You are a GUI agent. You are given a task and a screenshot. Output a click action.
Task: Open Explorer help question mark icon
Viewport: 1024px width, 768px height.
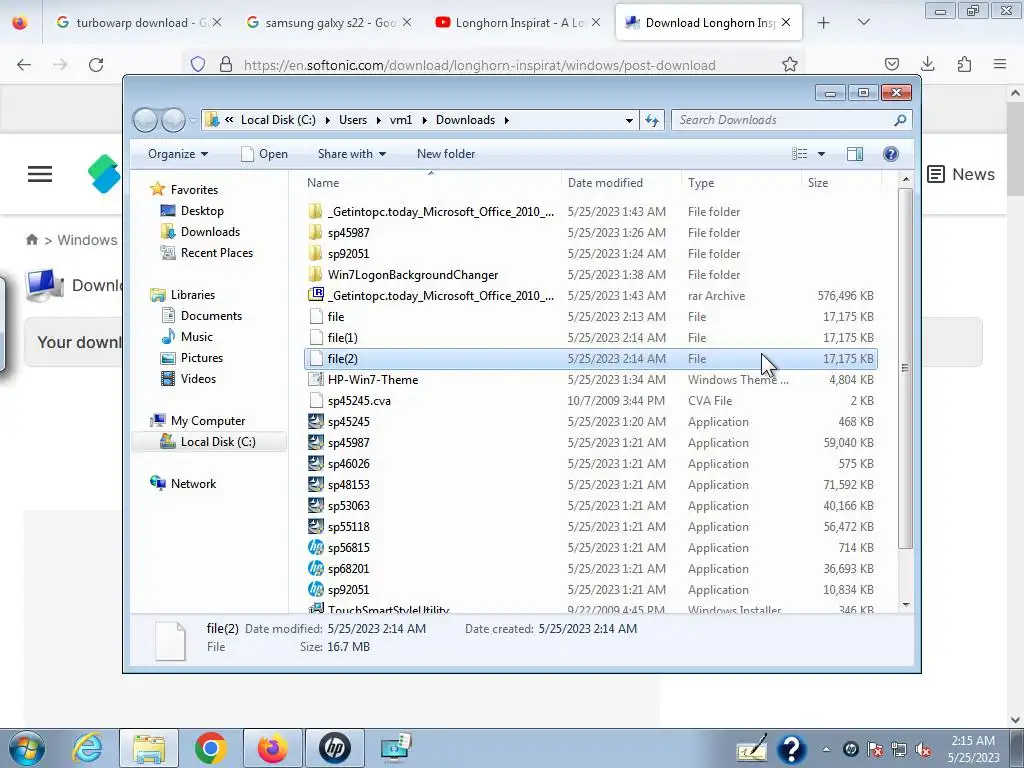pyautogui.click(x=890, y=154)
